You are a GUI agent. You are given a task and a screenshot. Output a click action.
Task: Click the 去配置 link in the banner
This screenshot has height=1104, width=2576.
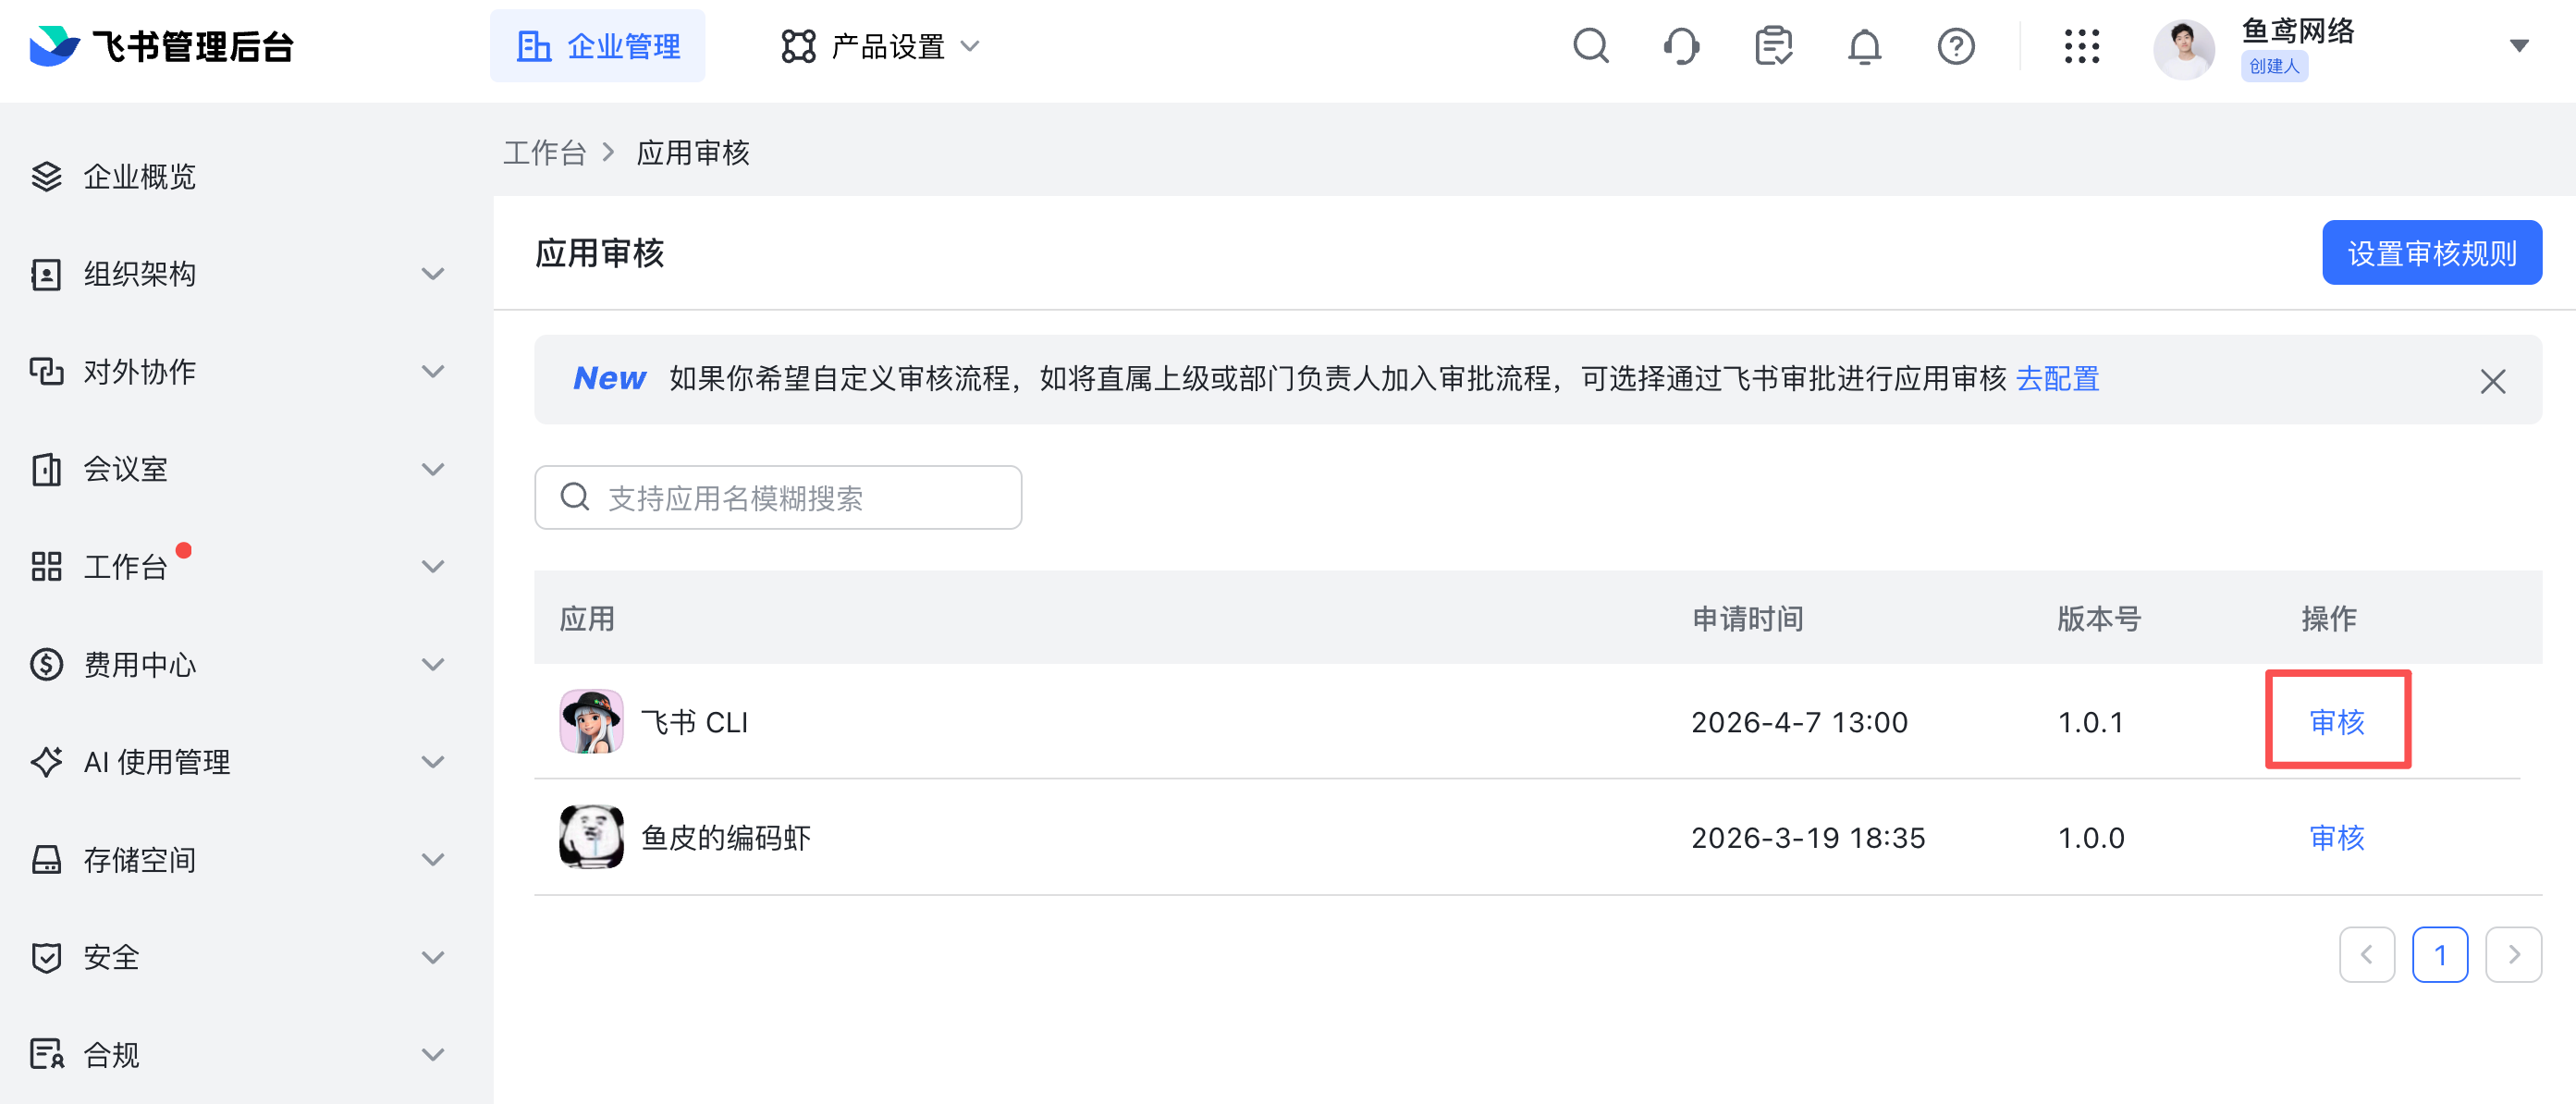[x=2057, y=379]
